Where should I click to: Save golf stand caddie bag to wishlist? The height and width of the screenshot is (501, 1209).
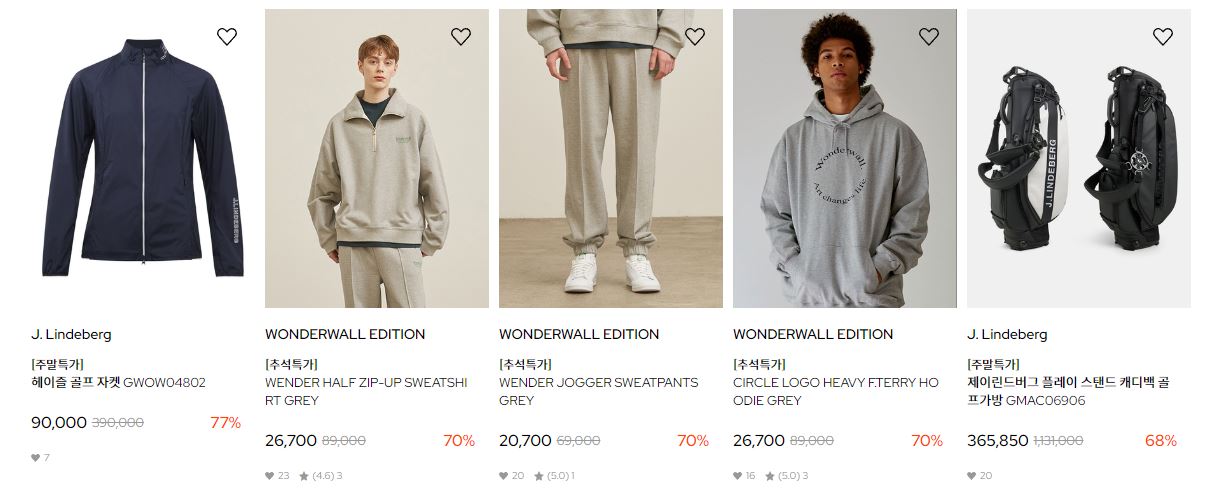tap(1163, 37)
